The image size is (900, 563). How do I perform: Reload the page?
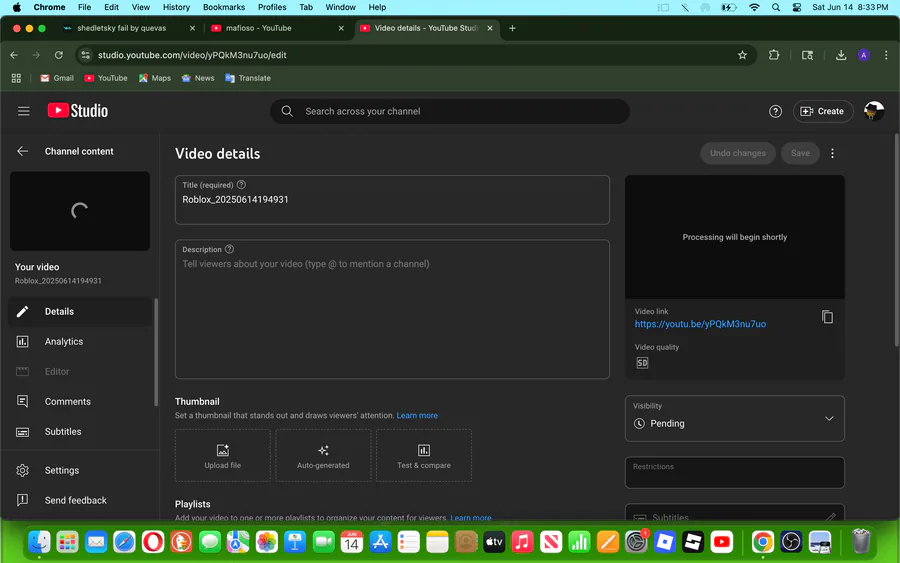click(x=59, y=55)
